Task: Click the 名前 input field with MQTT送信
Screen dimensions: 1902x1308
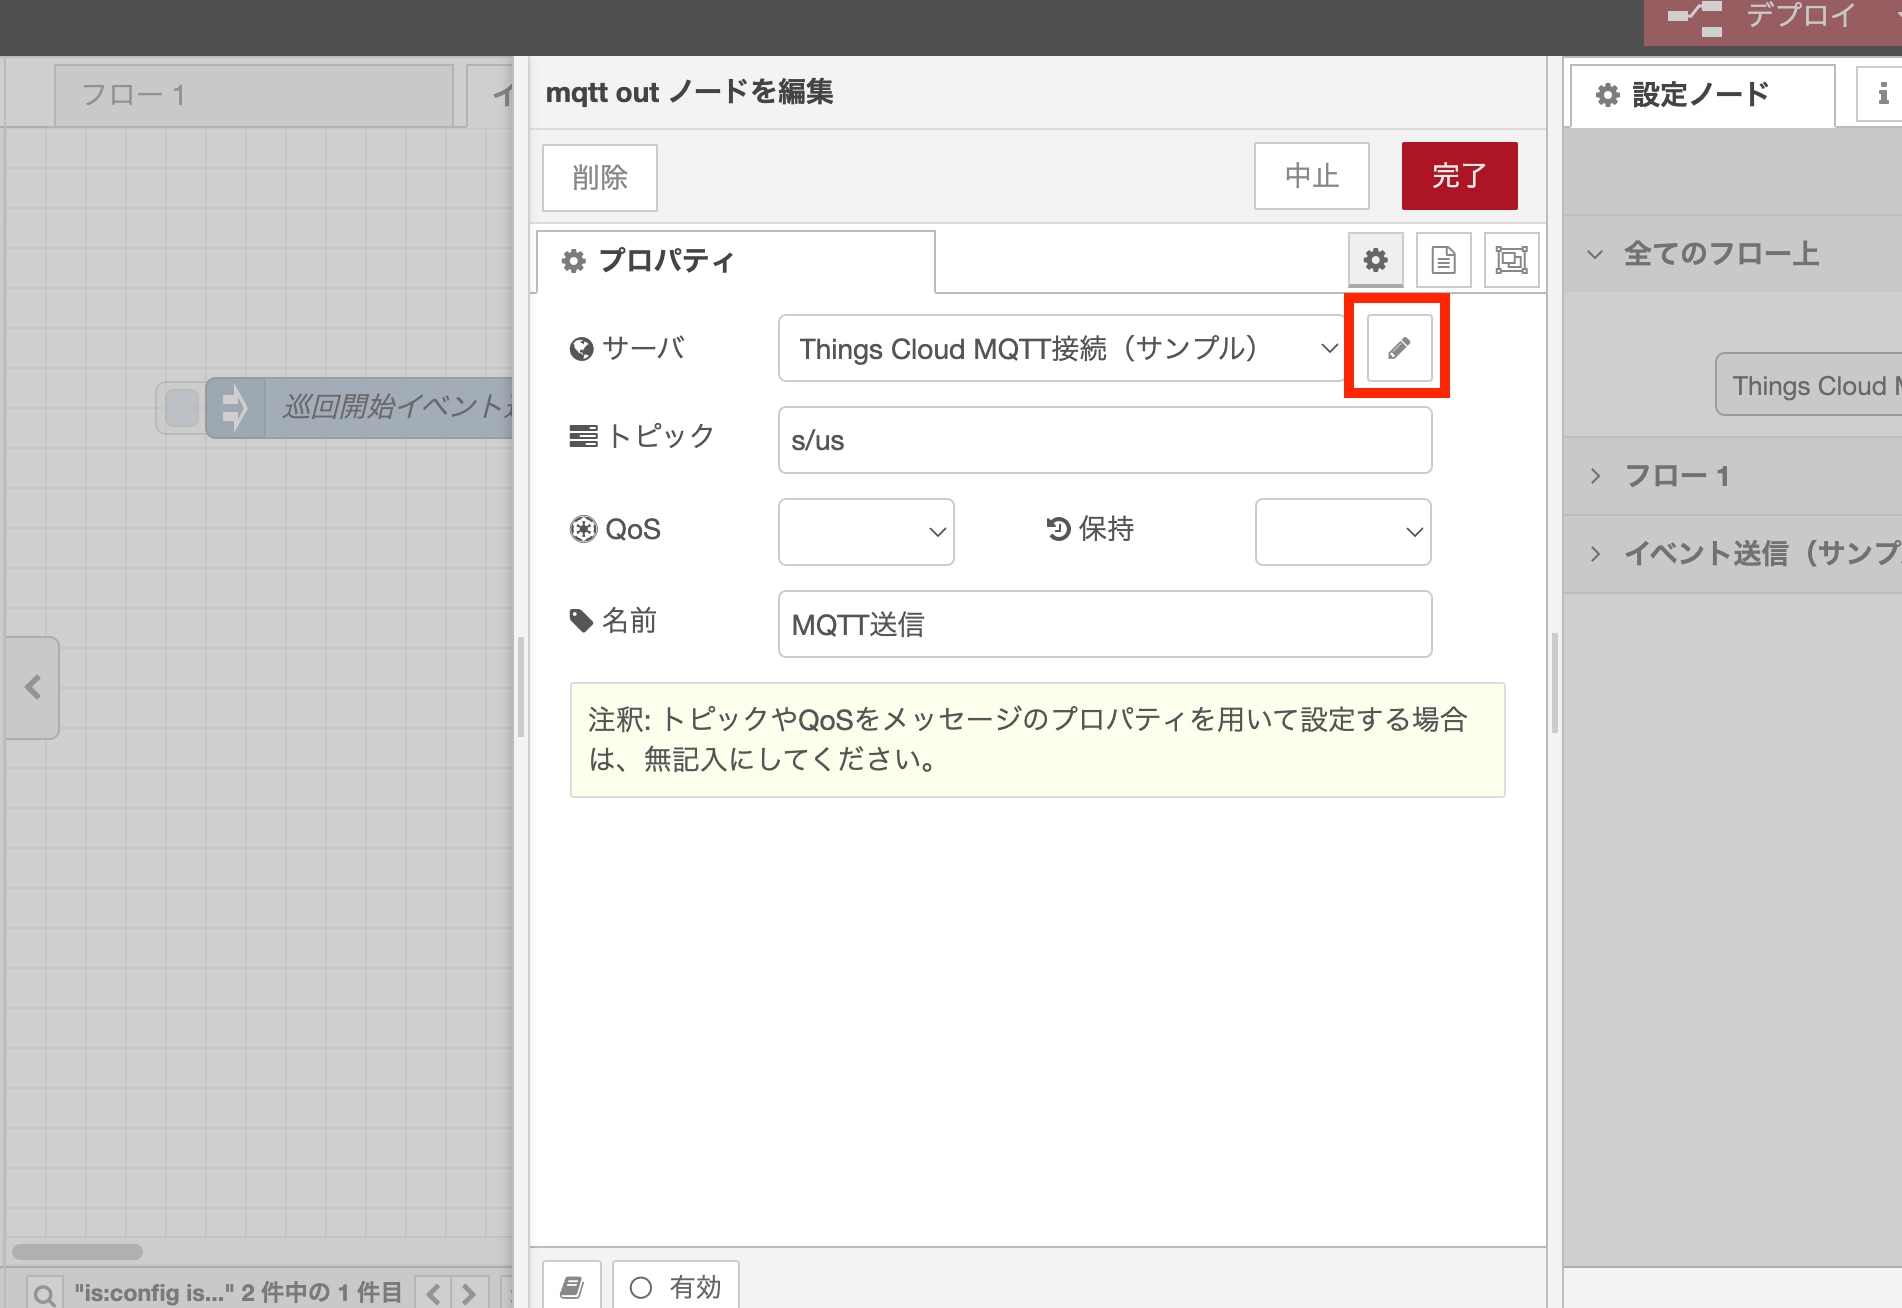Action: coord(1105,624)
